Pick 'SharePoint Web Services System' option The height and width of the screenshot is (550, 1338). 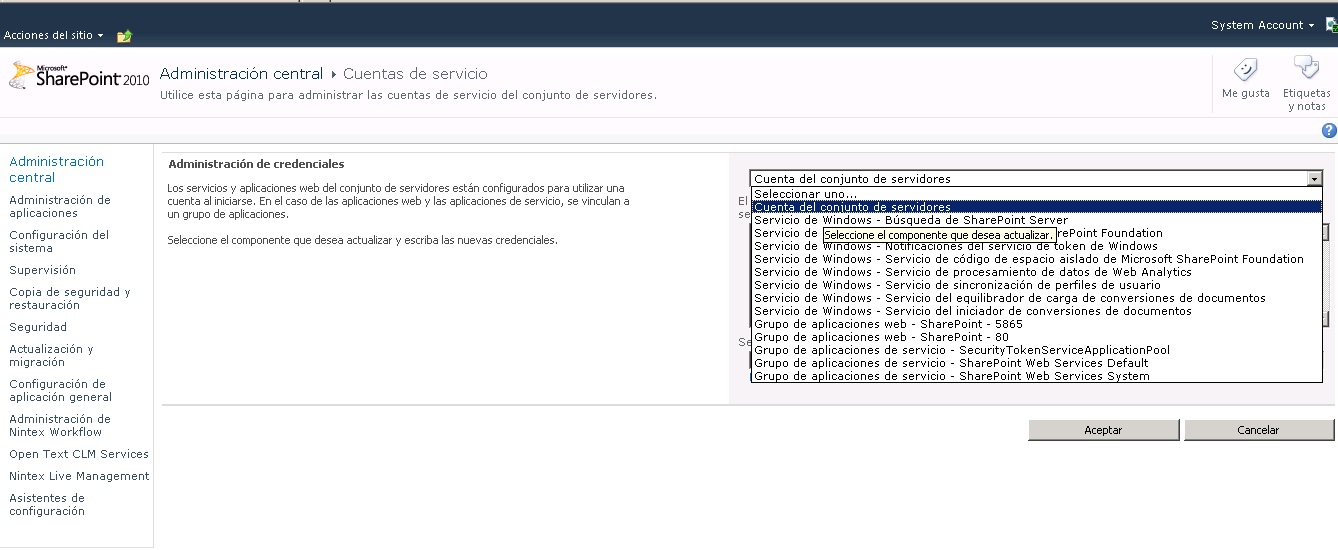1036,376
